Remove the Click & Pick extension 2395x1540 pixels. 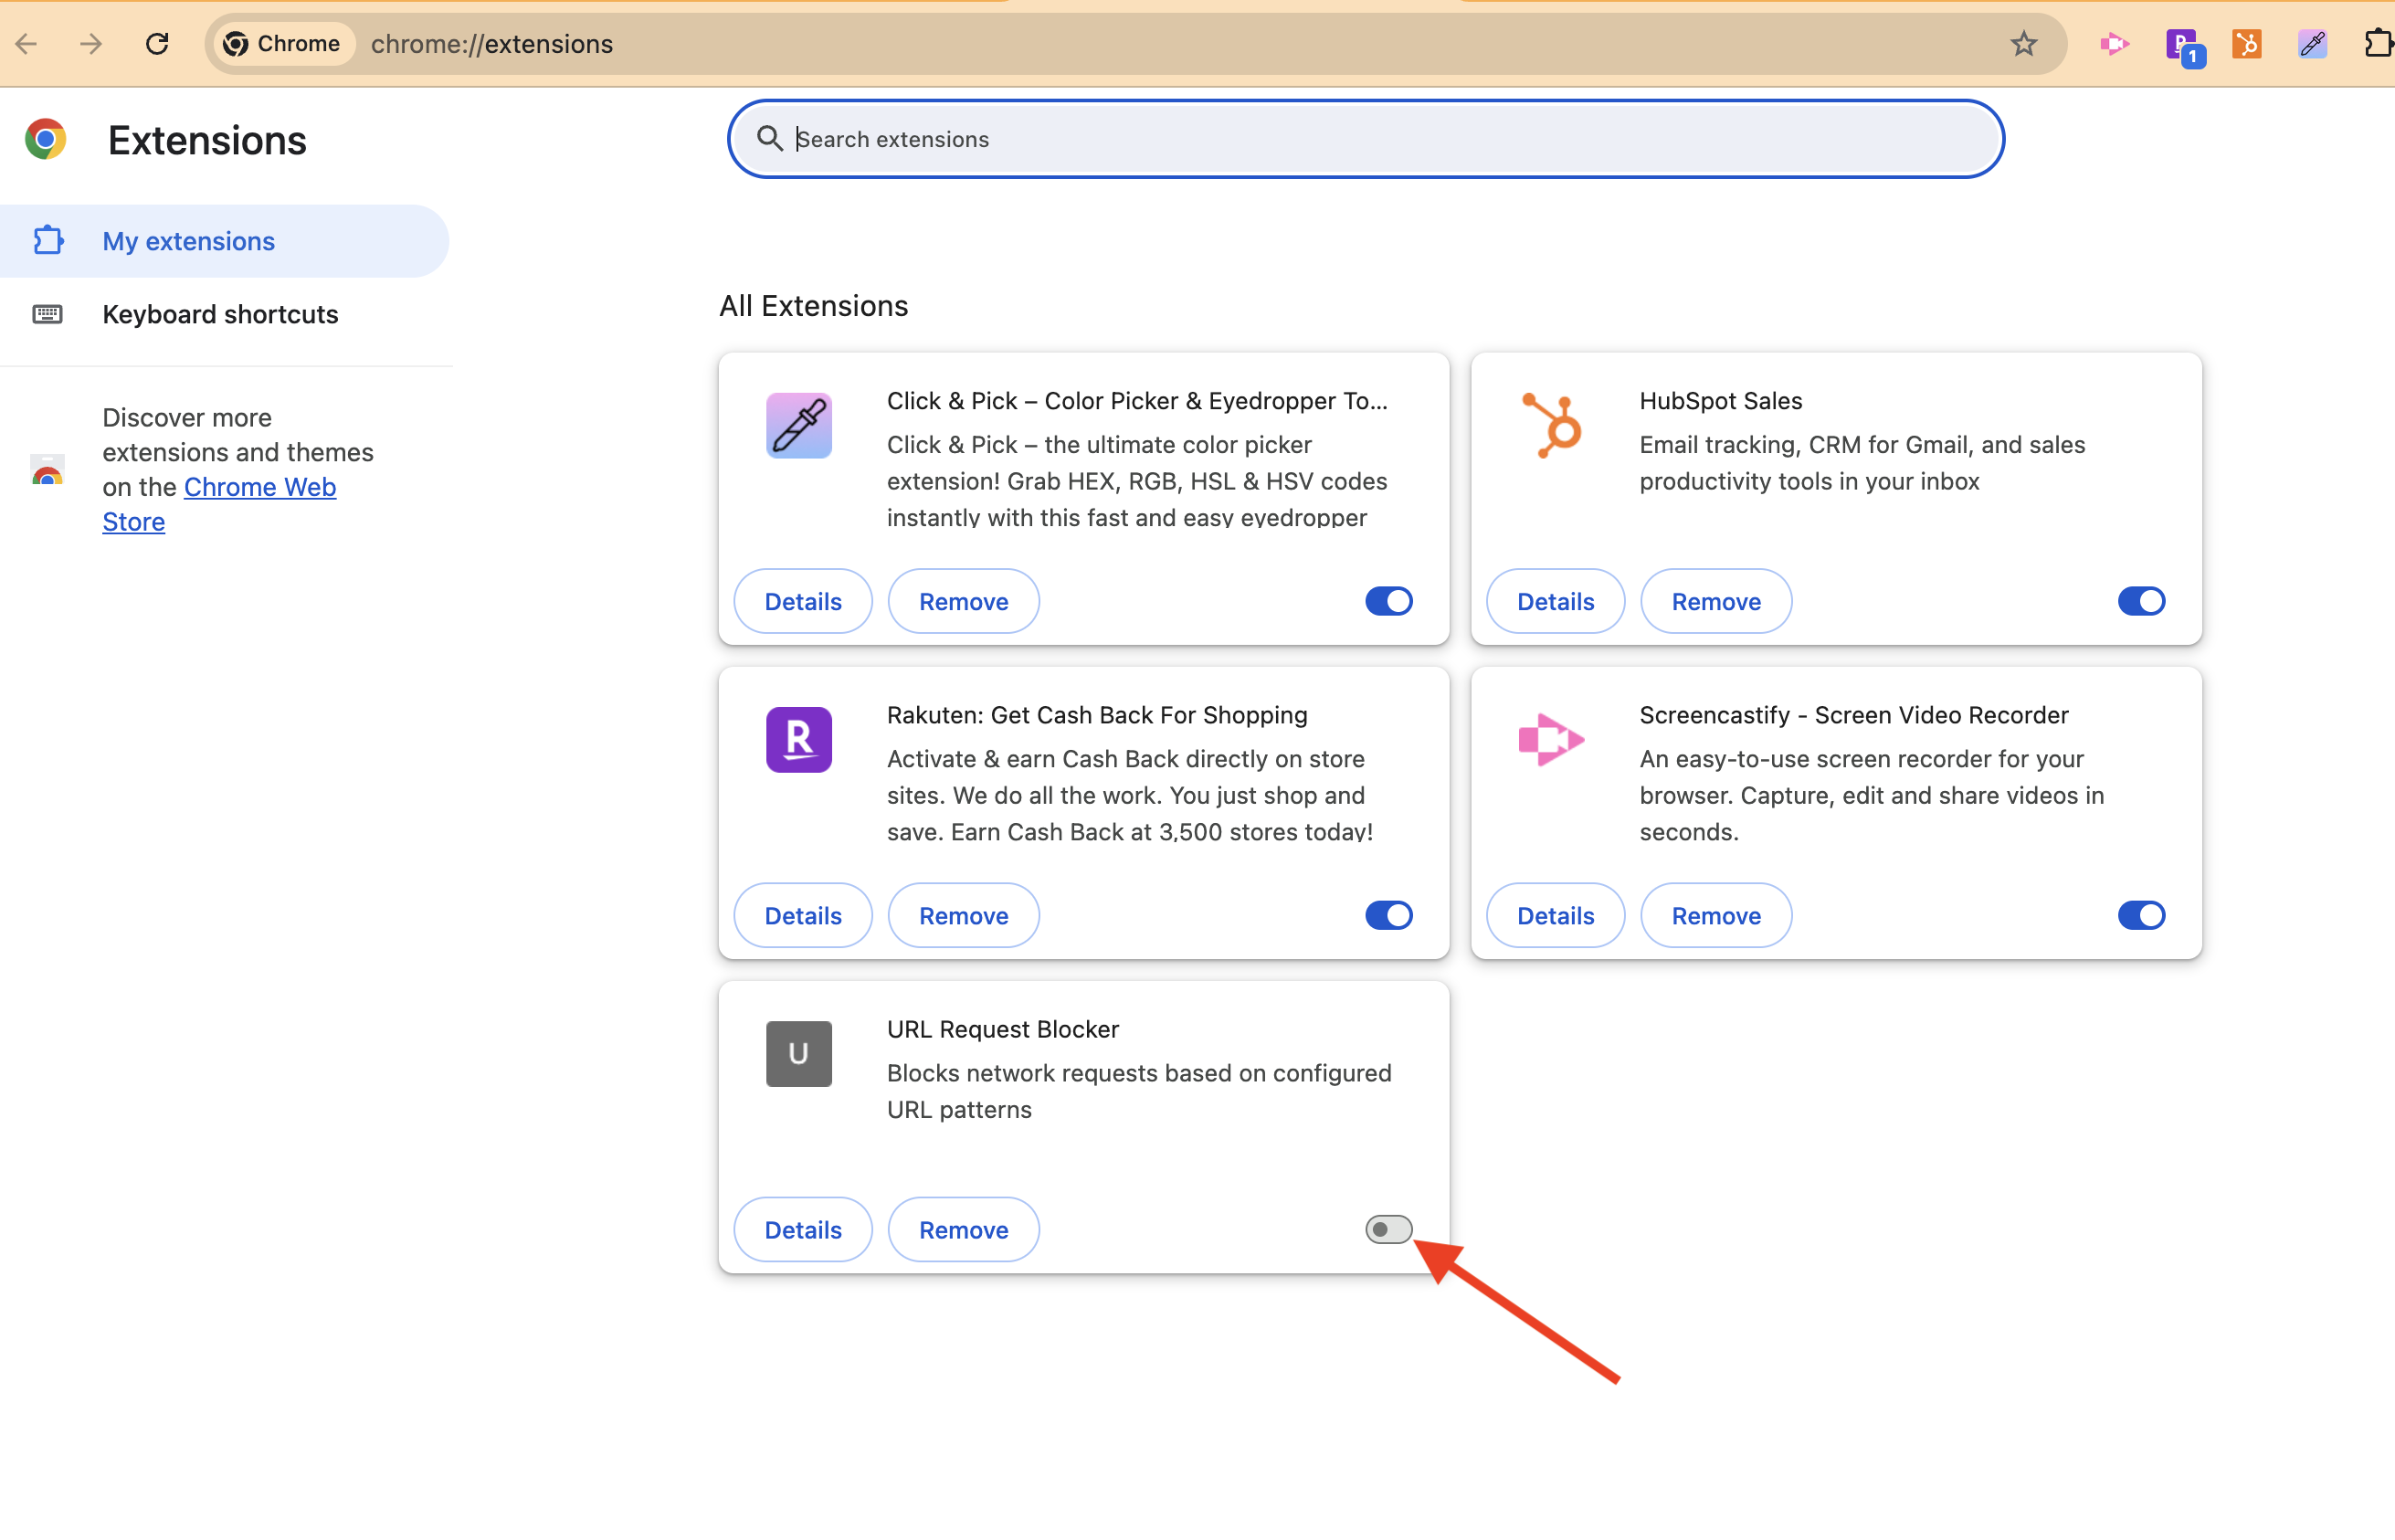click(964, 601)
